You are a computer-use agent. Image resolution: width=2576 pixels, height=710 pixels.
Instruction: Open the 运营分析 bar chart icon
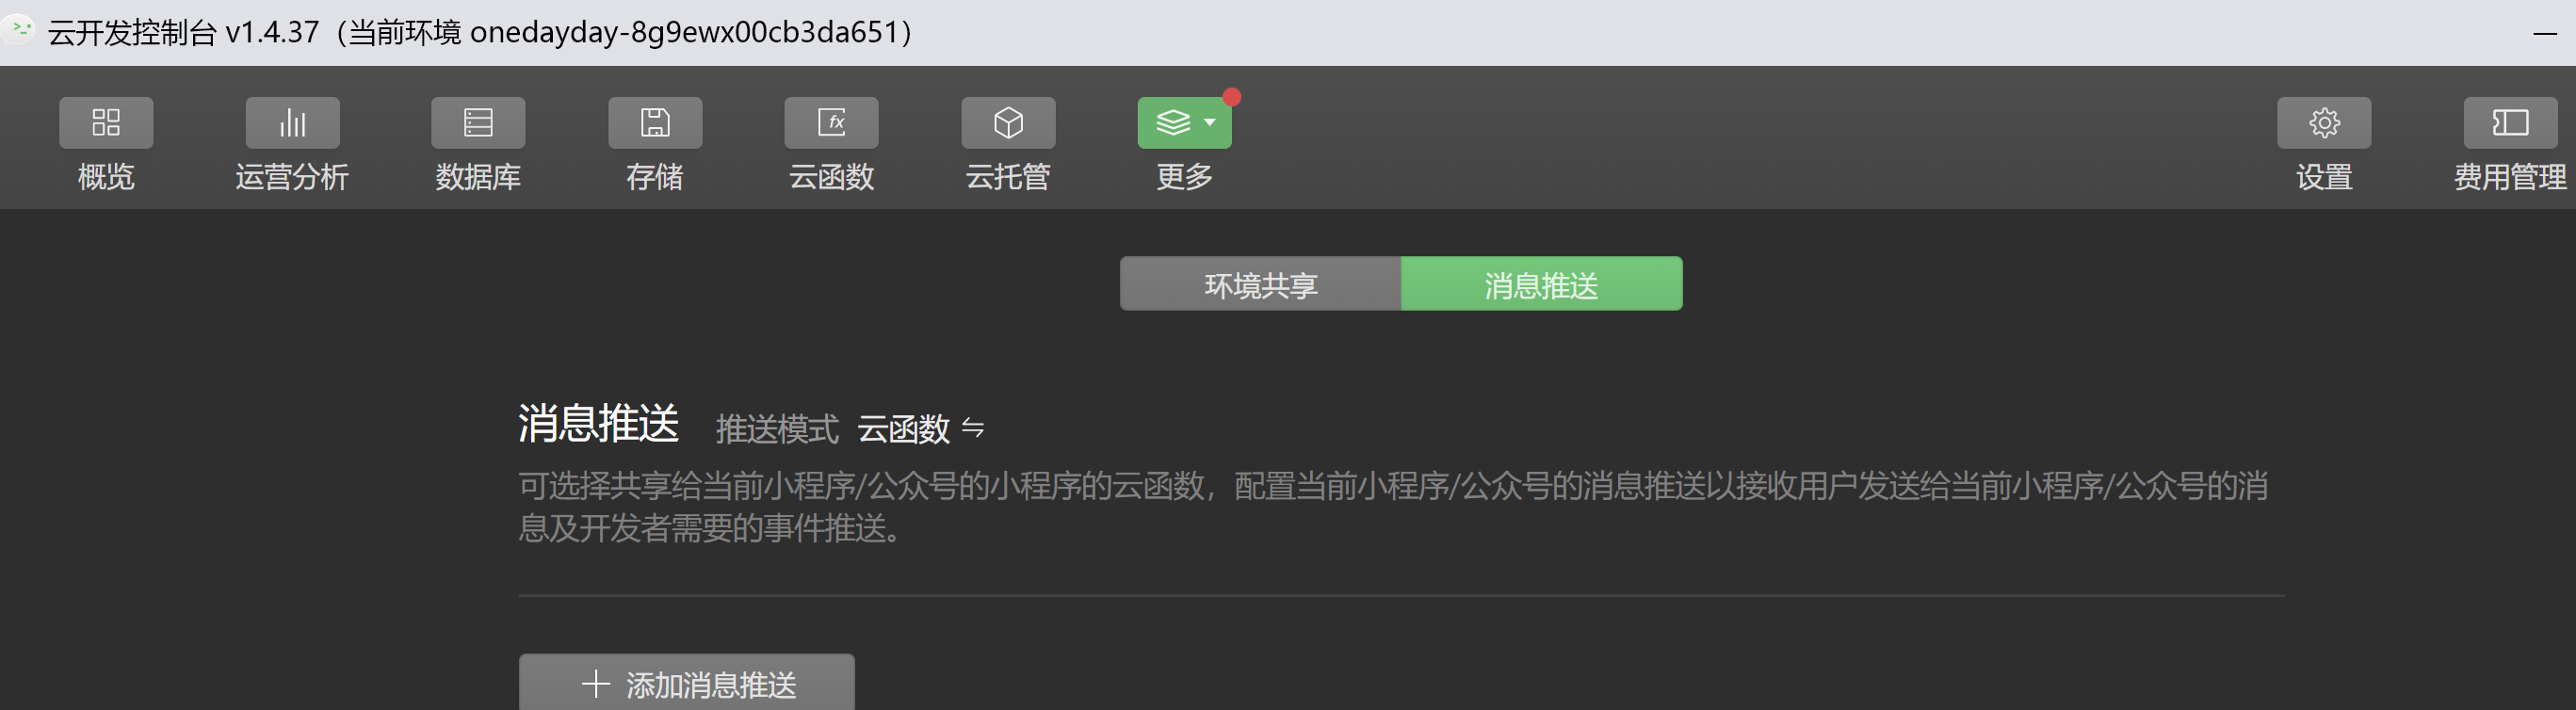click(292, 122)
